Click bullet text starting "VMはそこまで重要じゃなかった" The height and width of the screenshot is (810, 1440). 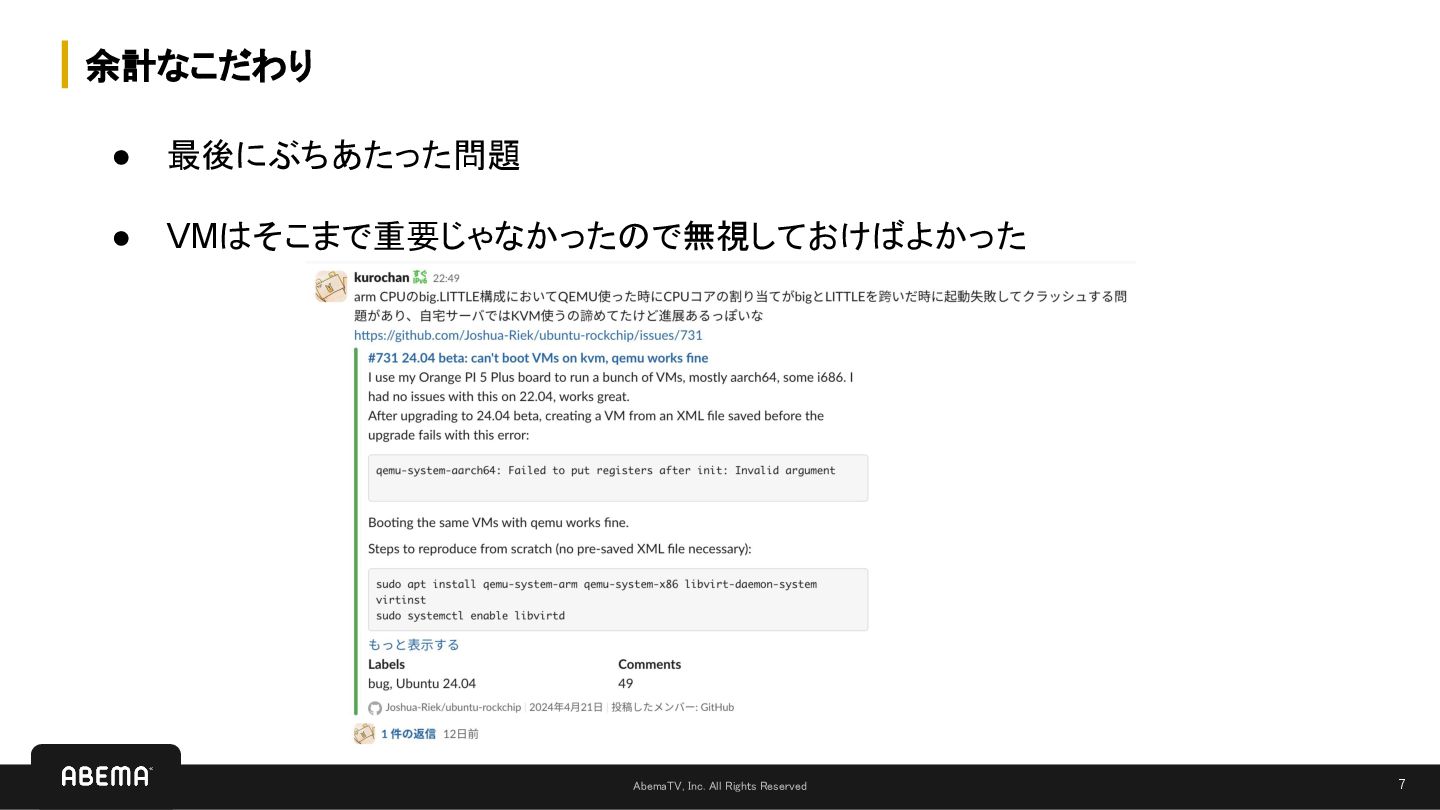[x=597, y=236]
